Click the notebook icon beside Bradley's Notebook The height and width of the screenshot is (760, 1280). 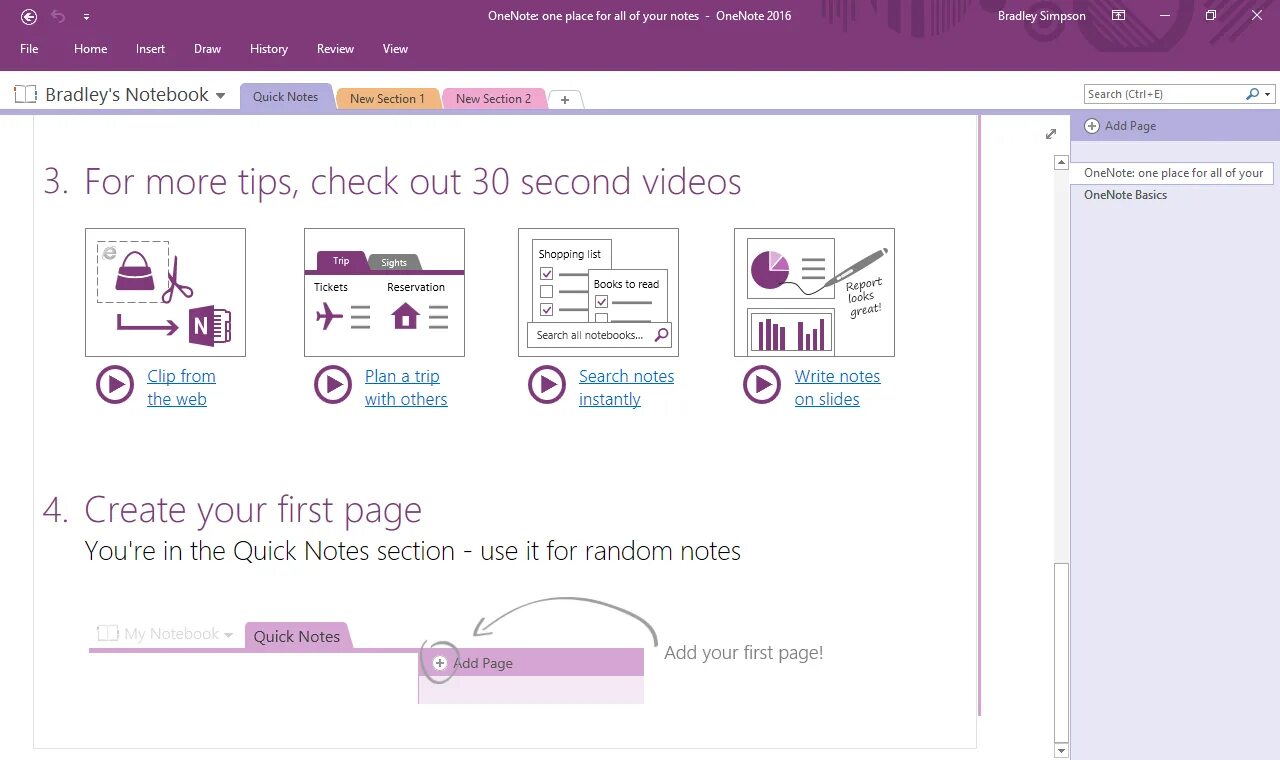(25, 95)
